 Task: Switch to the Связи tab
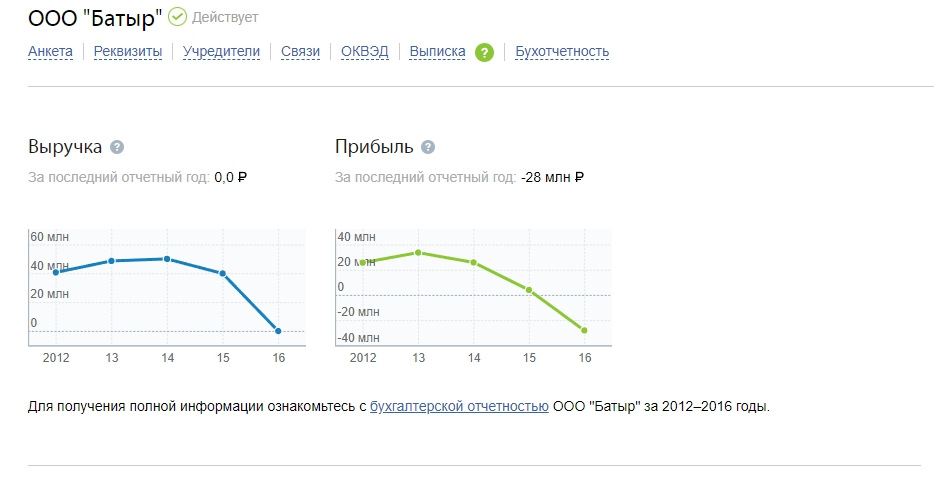click(x=300, y=52)
